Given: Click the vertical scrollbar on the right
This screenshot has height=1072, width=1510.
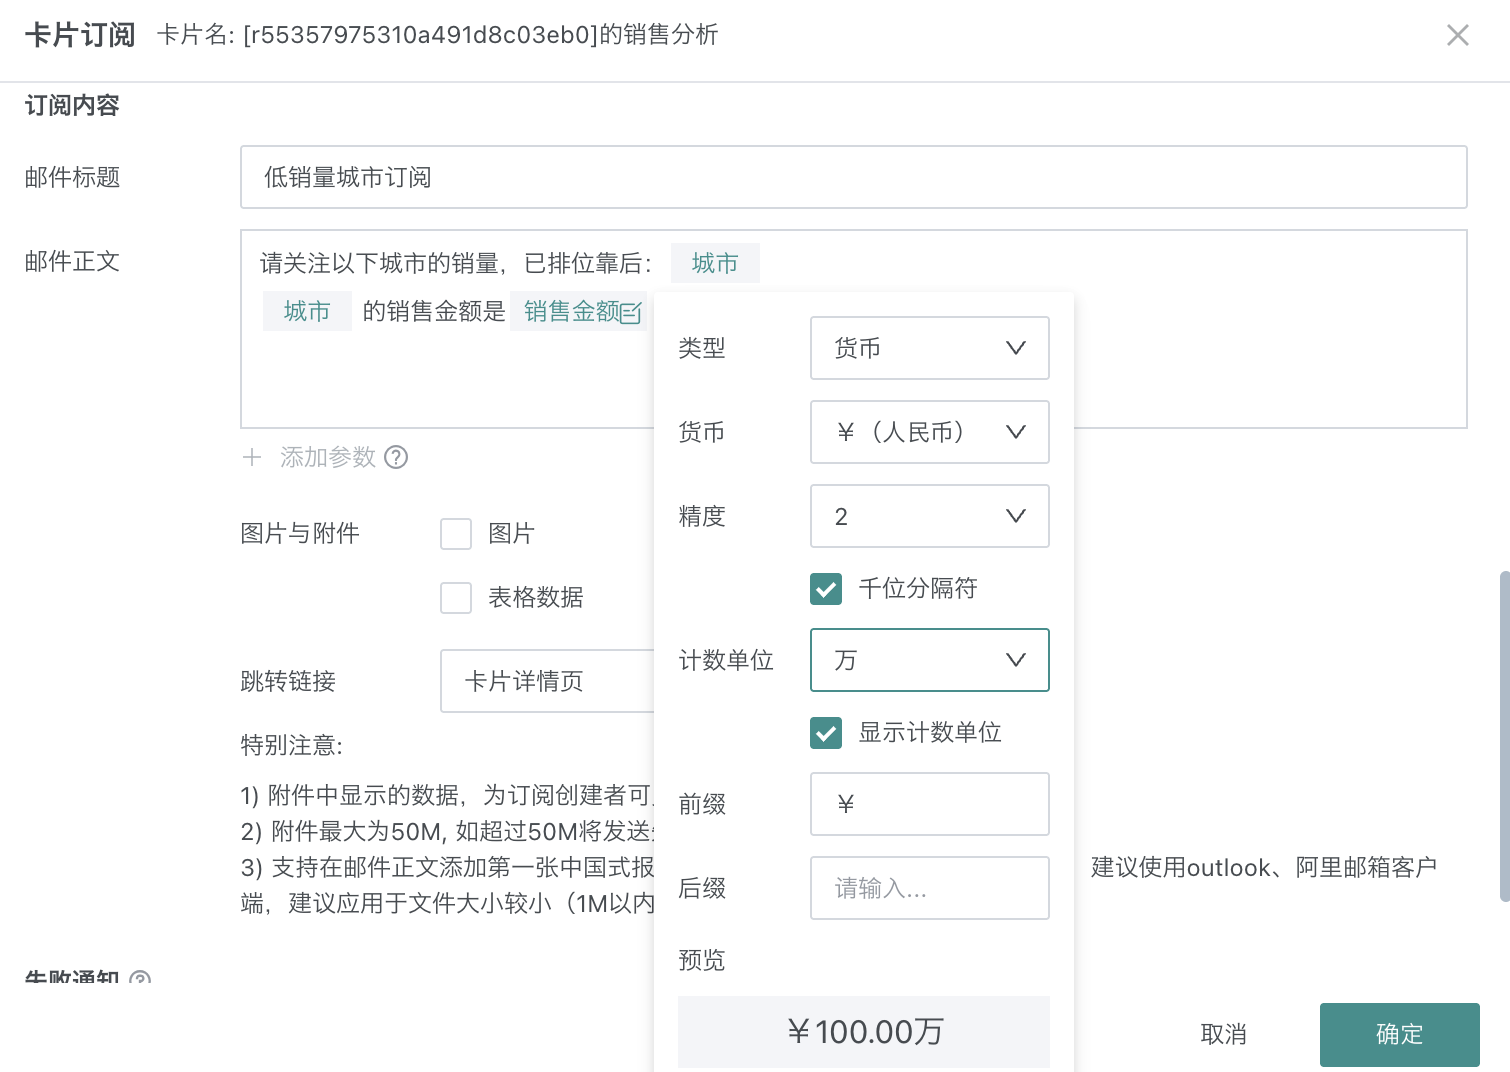Looking at the screenshot, I should tap(1504, 736).
